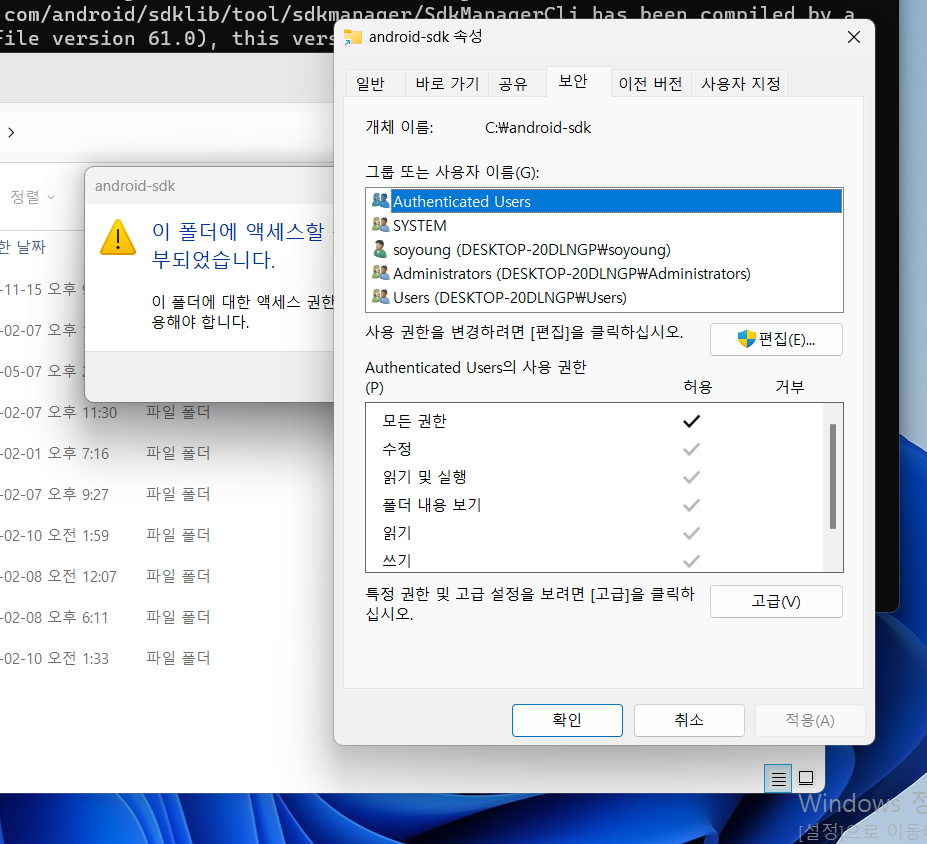The width and height of the screenshot is (927, 844).
Task: Click the Administrators group icon
Action: [380, 273]
